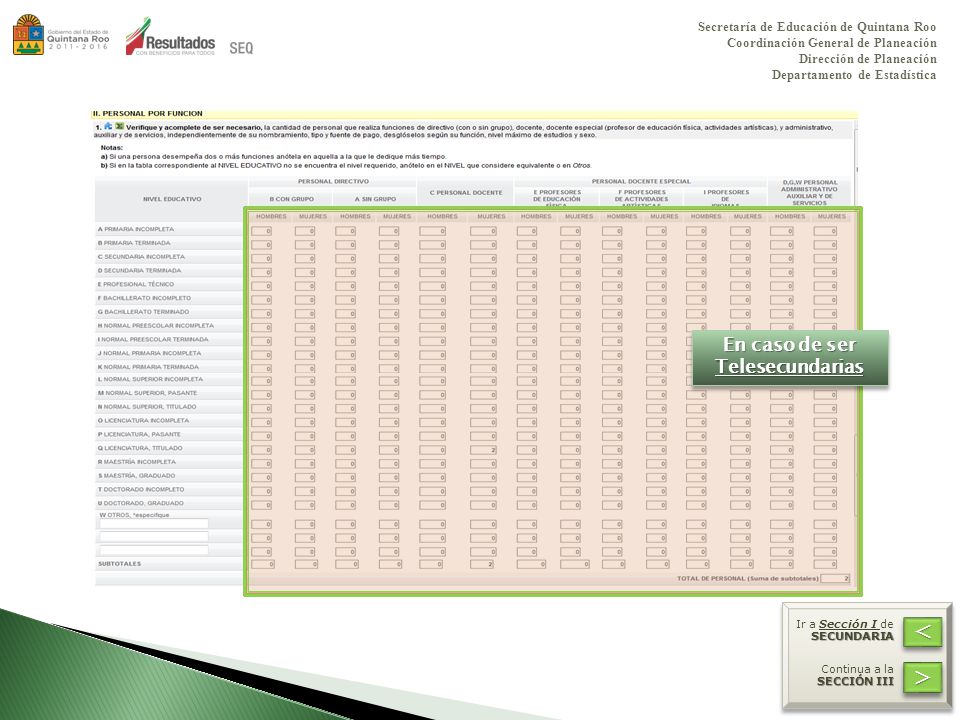Click the 'Q LICENCIATURA, TITULADO' row label
This screenshot has width=960, height=720.
(140, 448)
